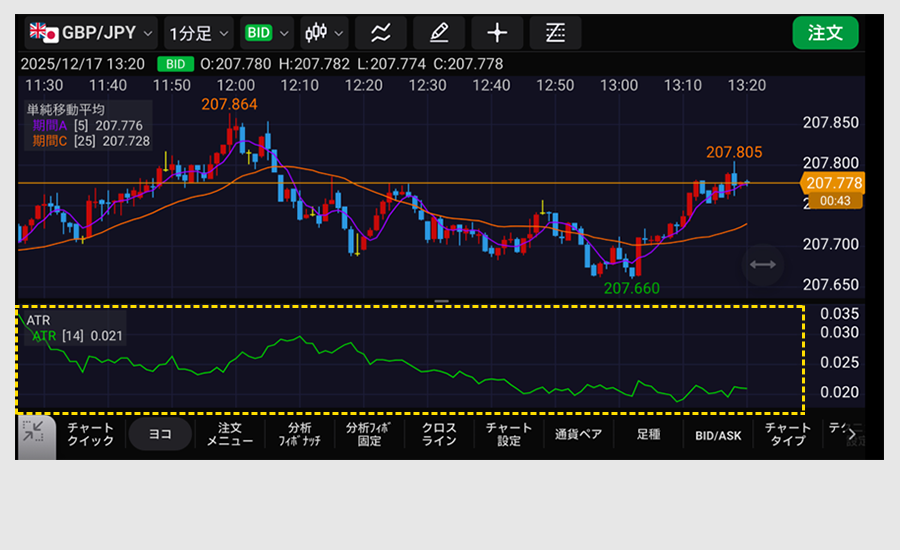This screenshot has width=900, height=550.
Task: Click the horizontal scroll arrows icon on the chart
Action: [x=763, y=264]
